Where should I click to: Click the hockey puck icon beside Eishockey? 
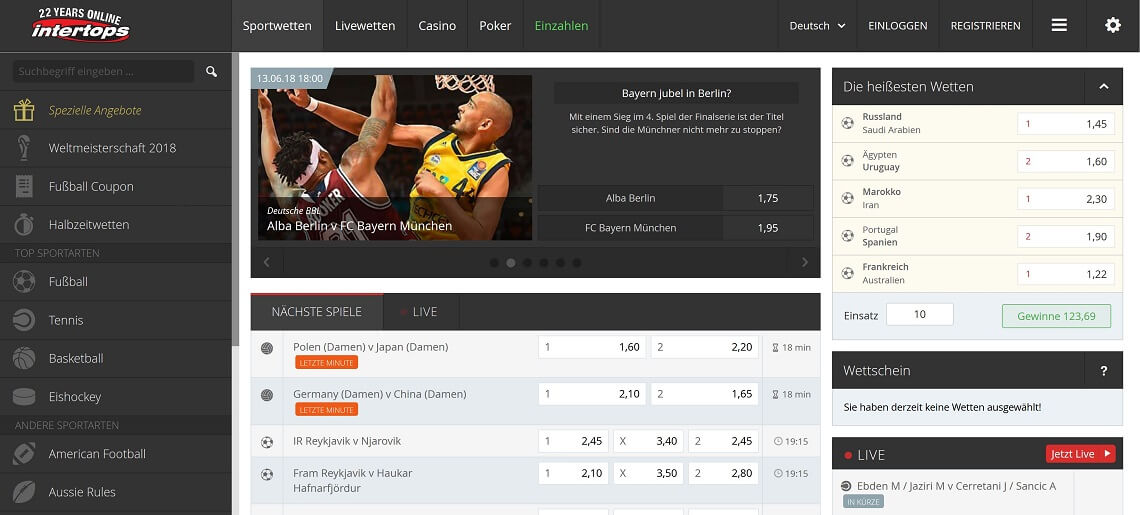pyautogui.click(x=24, y=396)
